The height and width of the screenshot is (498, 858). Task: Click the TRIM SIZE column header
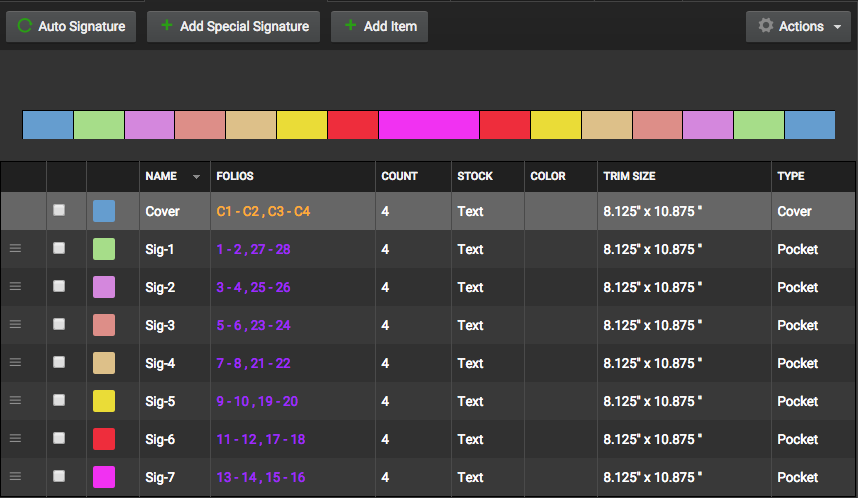(629, 176)
